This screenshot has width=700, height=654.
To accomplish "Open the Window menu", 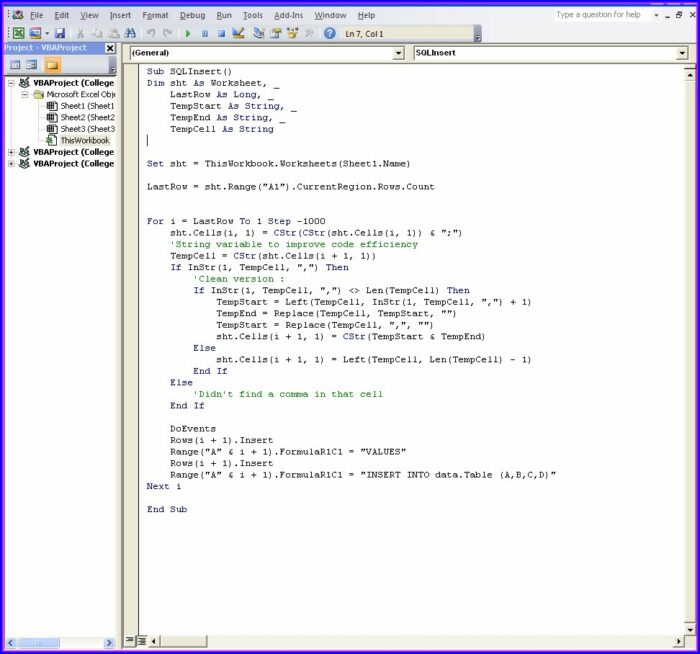I will [330, 15].
